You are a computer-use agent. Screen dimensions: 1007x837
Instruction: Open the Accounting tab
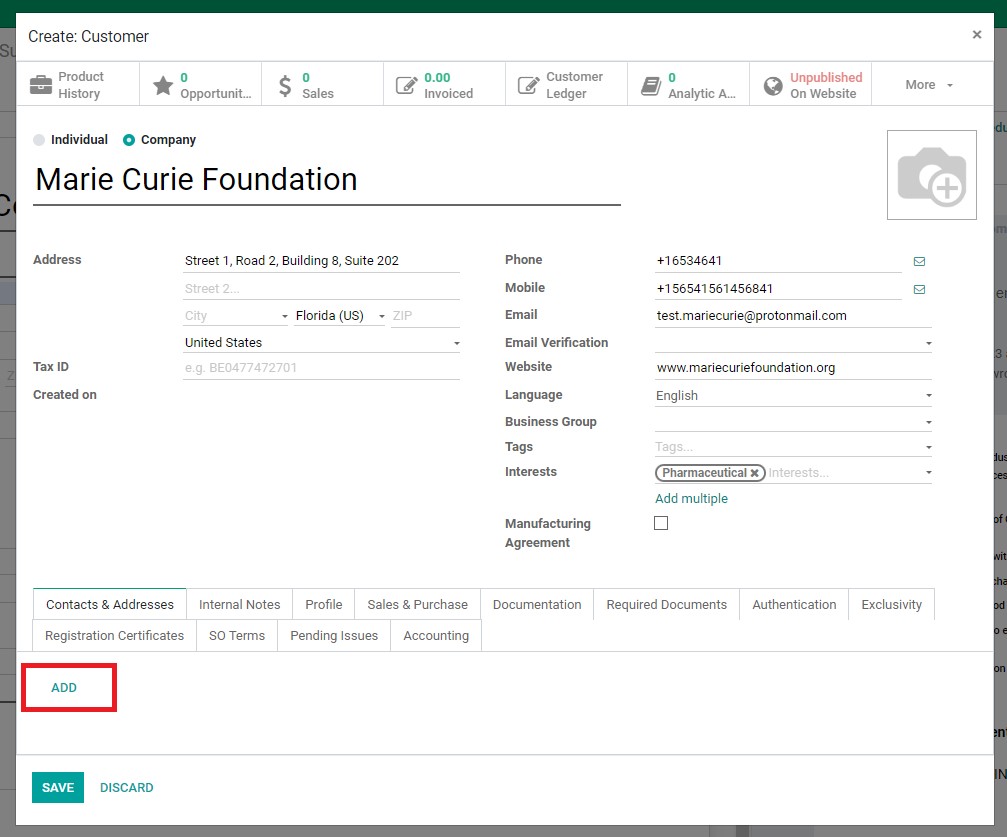pos(436,635)
